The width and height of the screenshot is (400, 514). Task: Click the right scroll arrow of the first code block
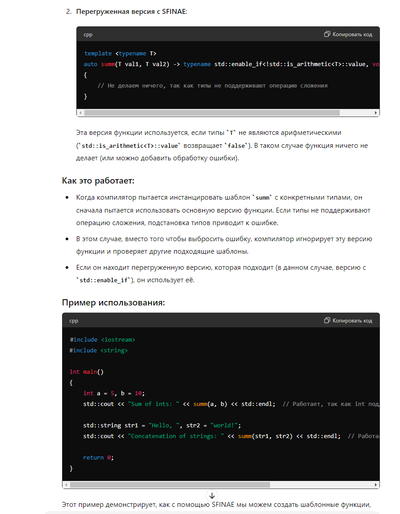click(x=376, y=113)
